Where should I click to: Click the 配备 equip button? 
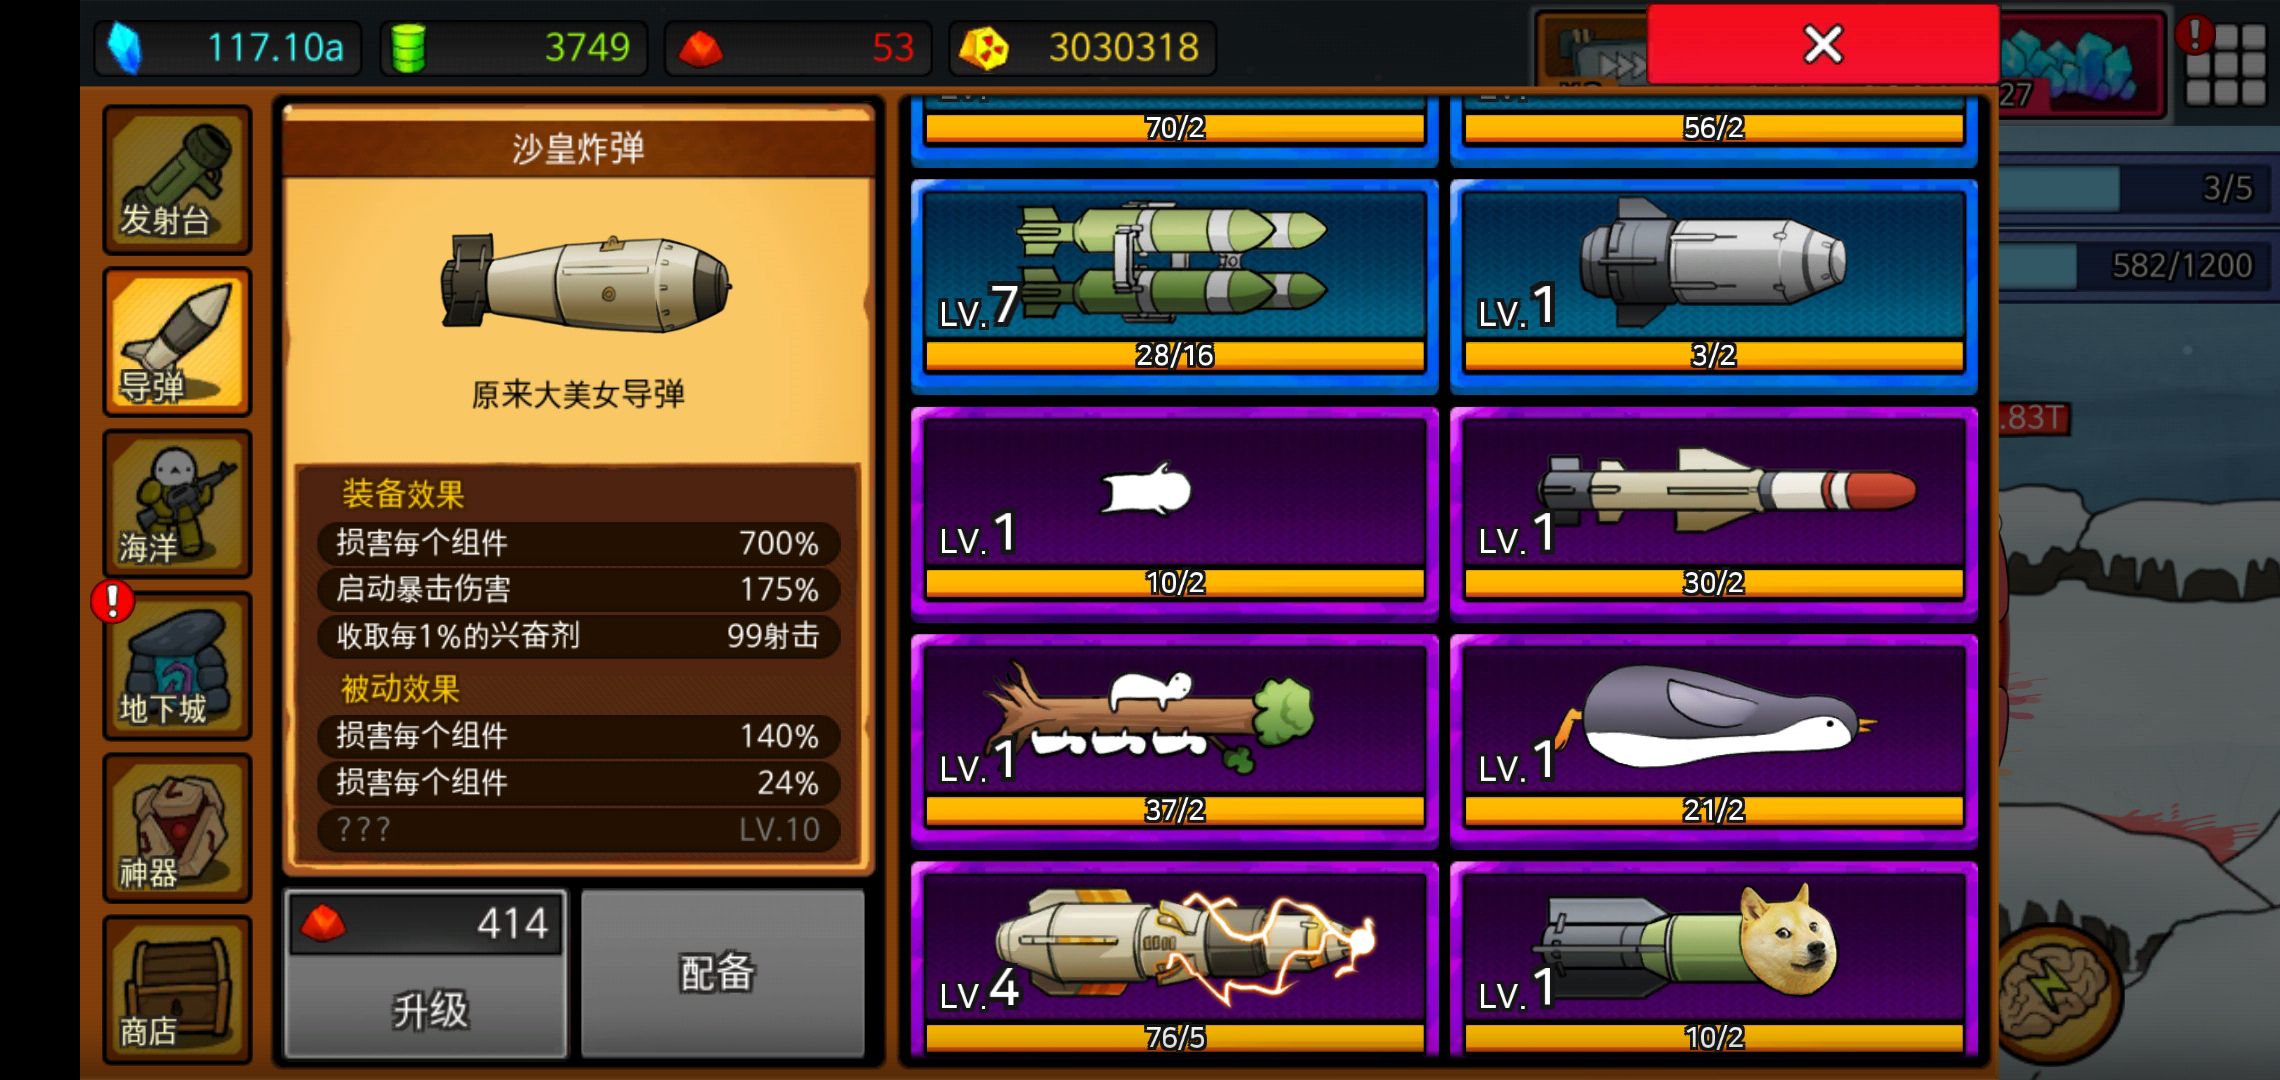(722, 974)
